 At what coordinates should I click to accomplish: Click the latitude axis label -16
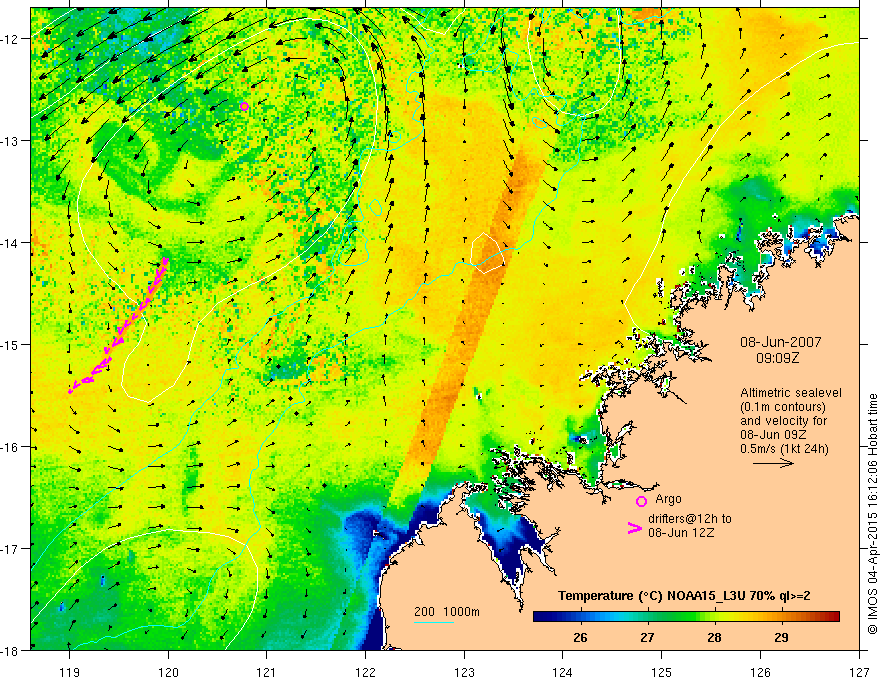point(11,447)
